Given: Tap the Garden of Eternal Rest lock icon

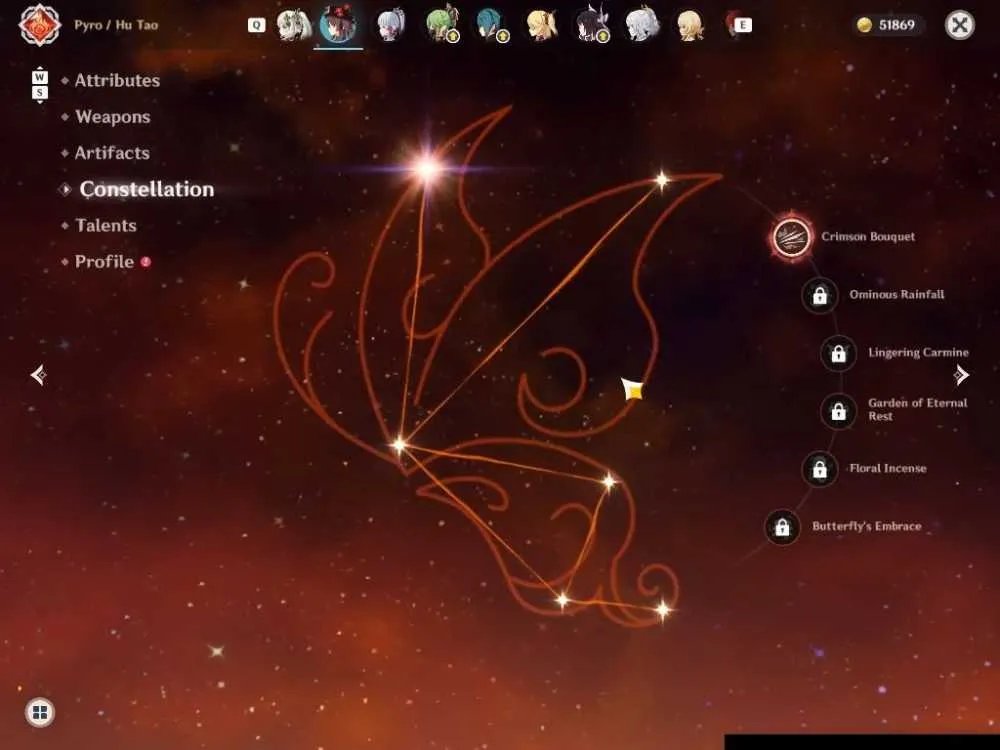Looking at the screenshot, I should [x=838, y=412].
